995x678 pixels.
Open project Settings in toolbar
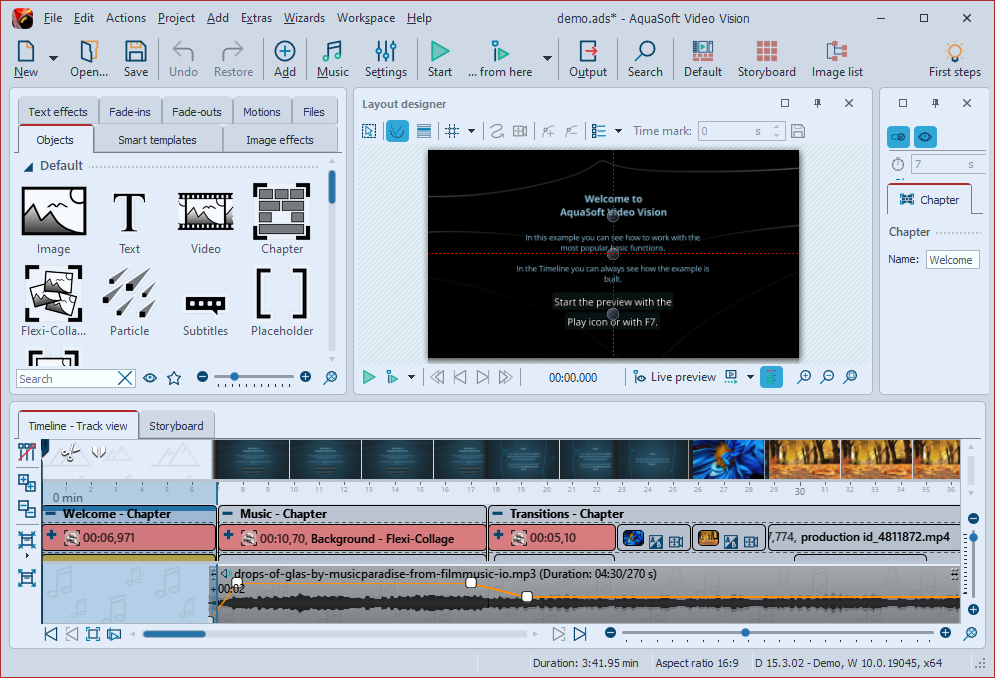click(x=386, y=58)
